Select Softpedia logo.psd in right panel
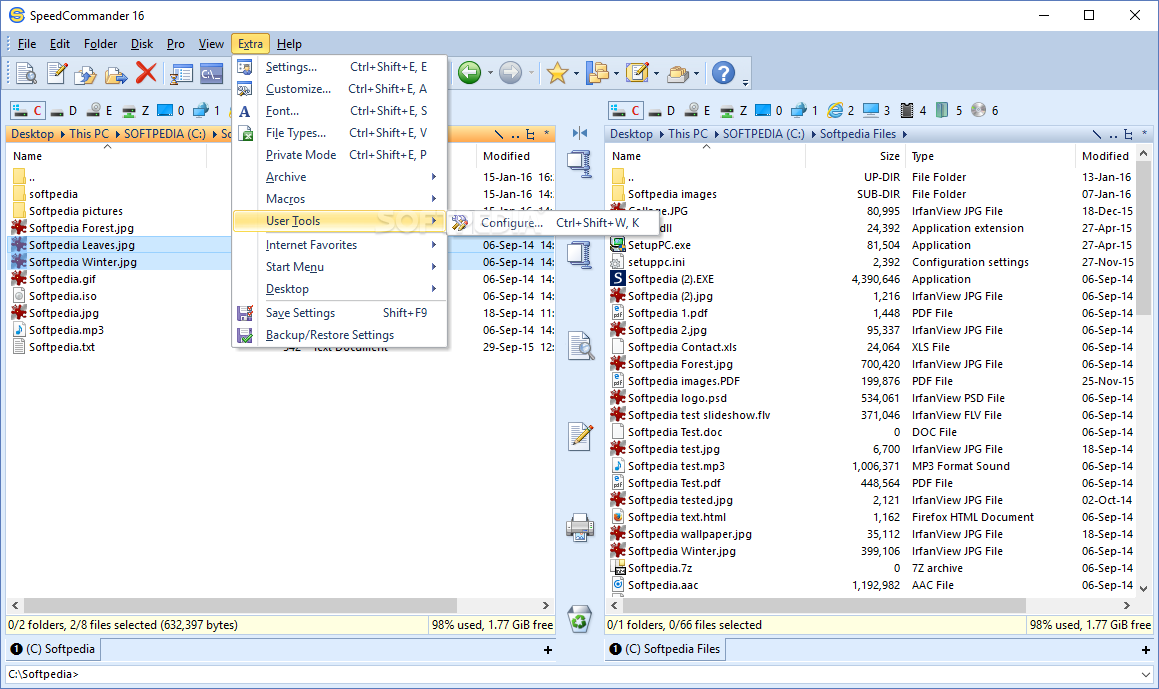Image resolution: width=1159 pixels, height=689 pixels. tap(677, 398)
